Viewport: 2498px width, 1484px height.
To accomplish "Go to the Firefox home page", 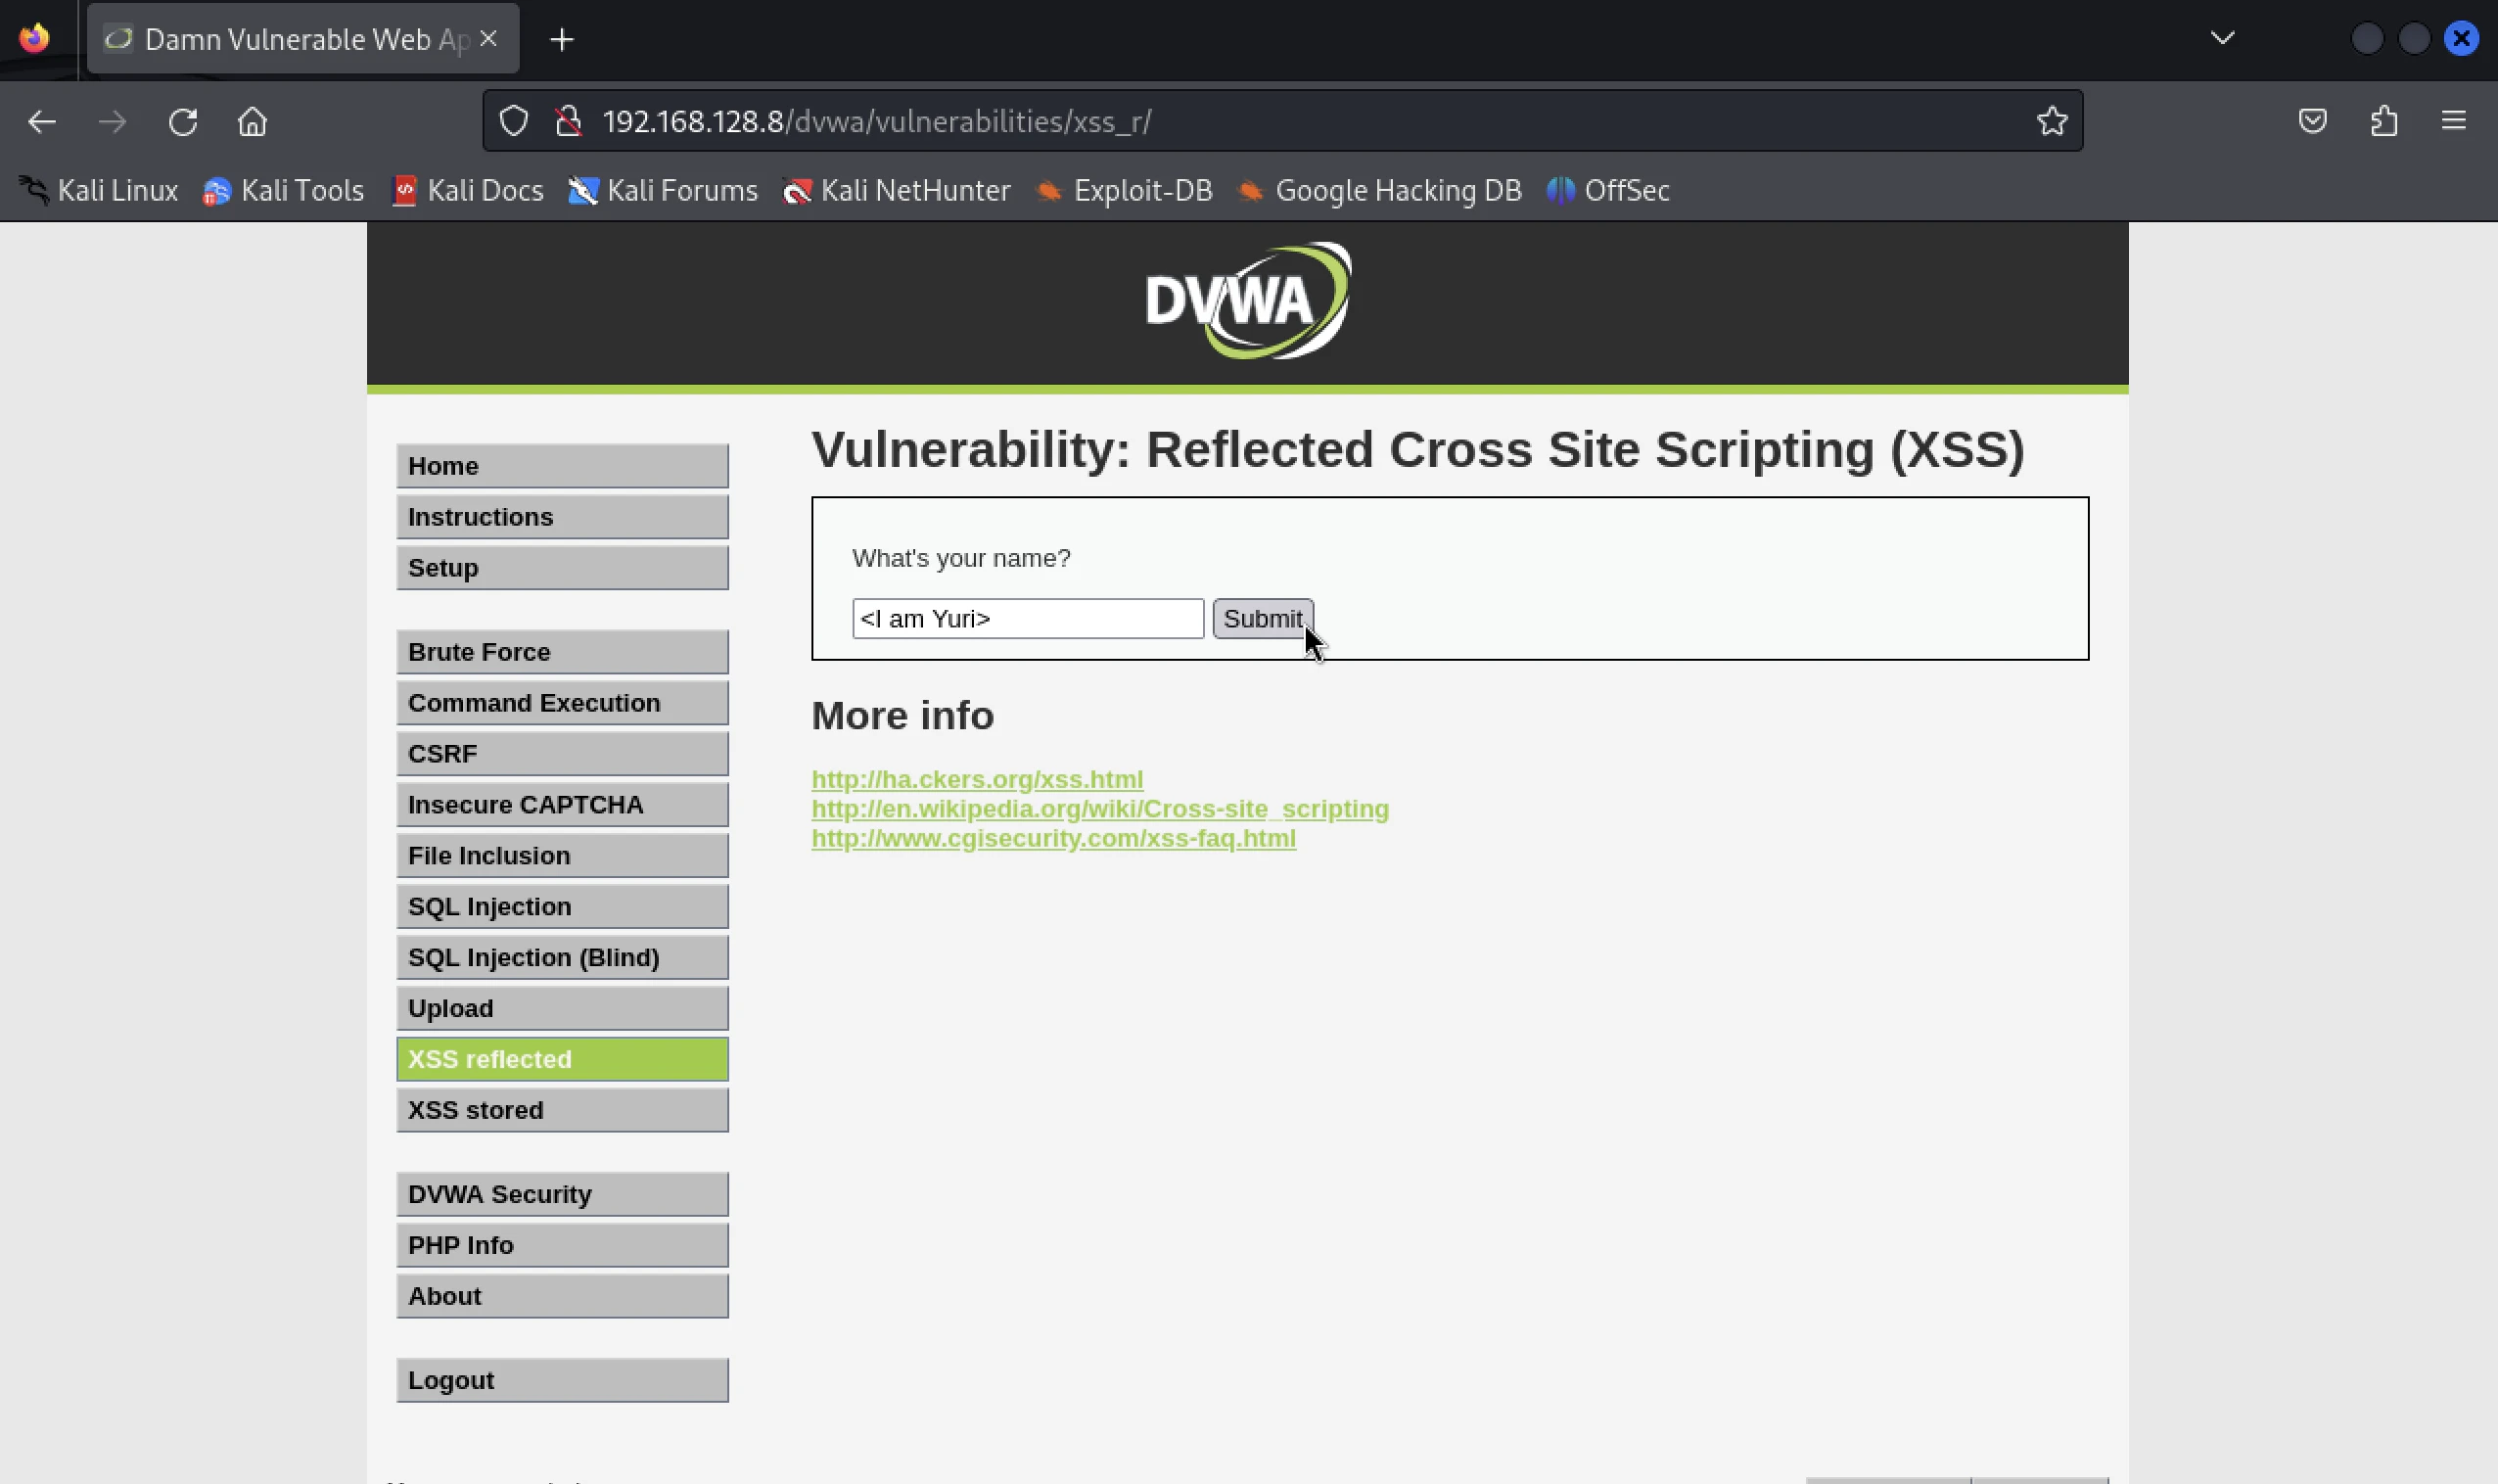I will pyautogui.click(x=253, y=122).
